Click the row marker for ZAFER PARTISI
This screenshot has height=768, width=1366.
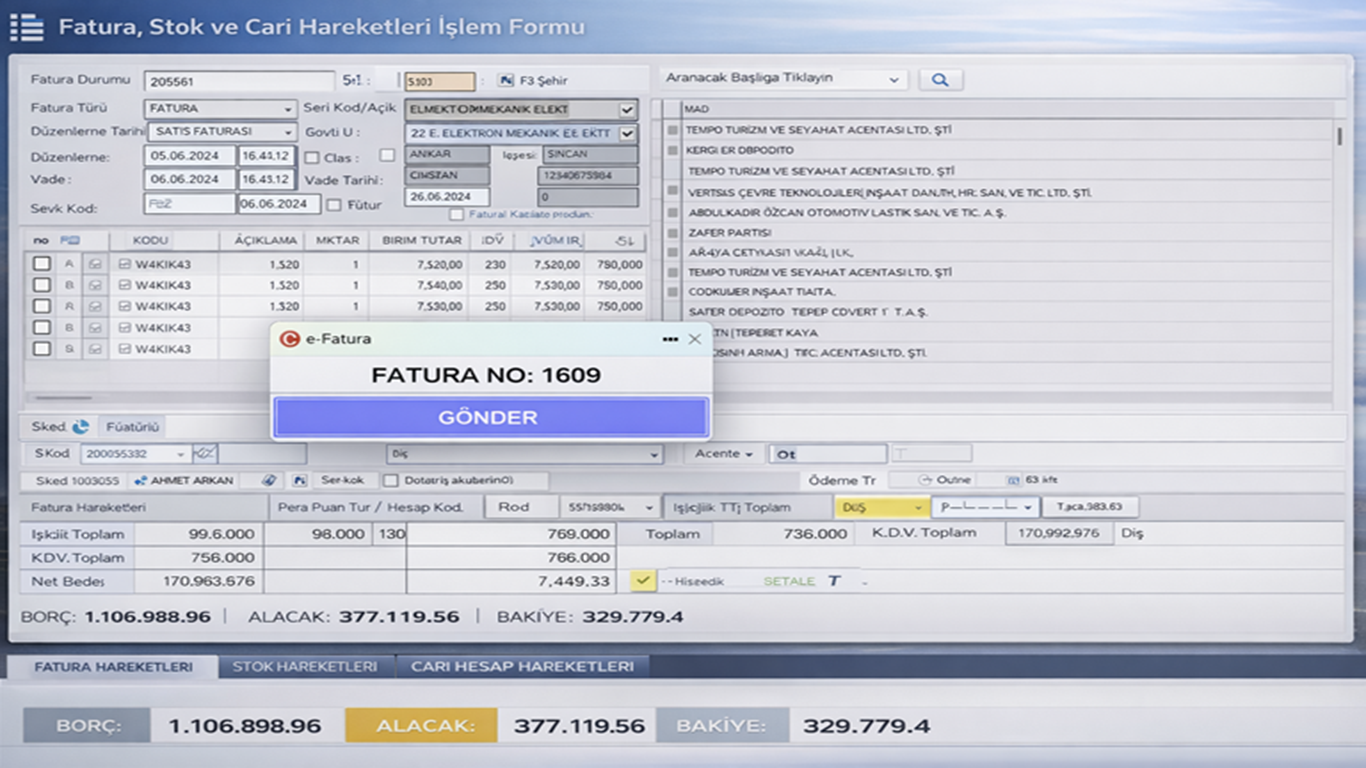coord(672,232)
